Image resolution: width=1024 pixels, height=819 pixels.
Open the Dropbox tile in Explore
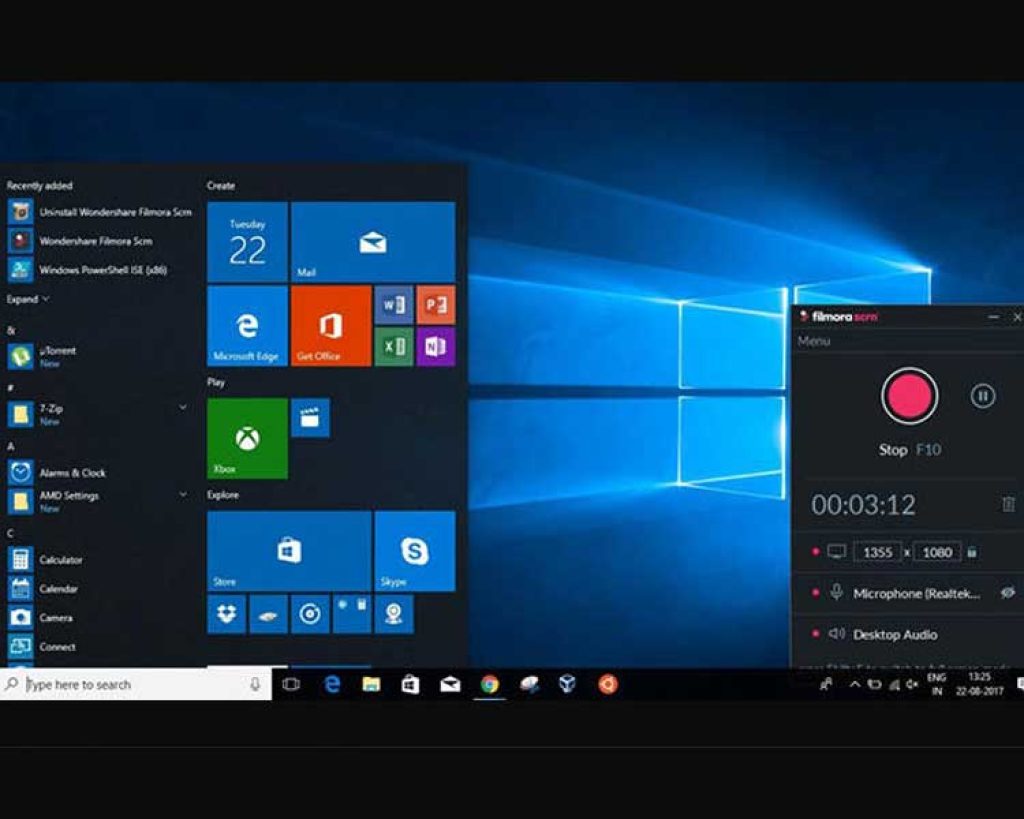coord(226,614)
